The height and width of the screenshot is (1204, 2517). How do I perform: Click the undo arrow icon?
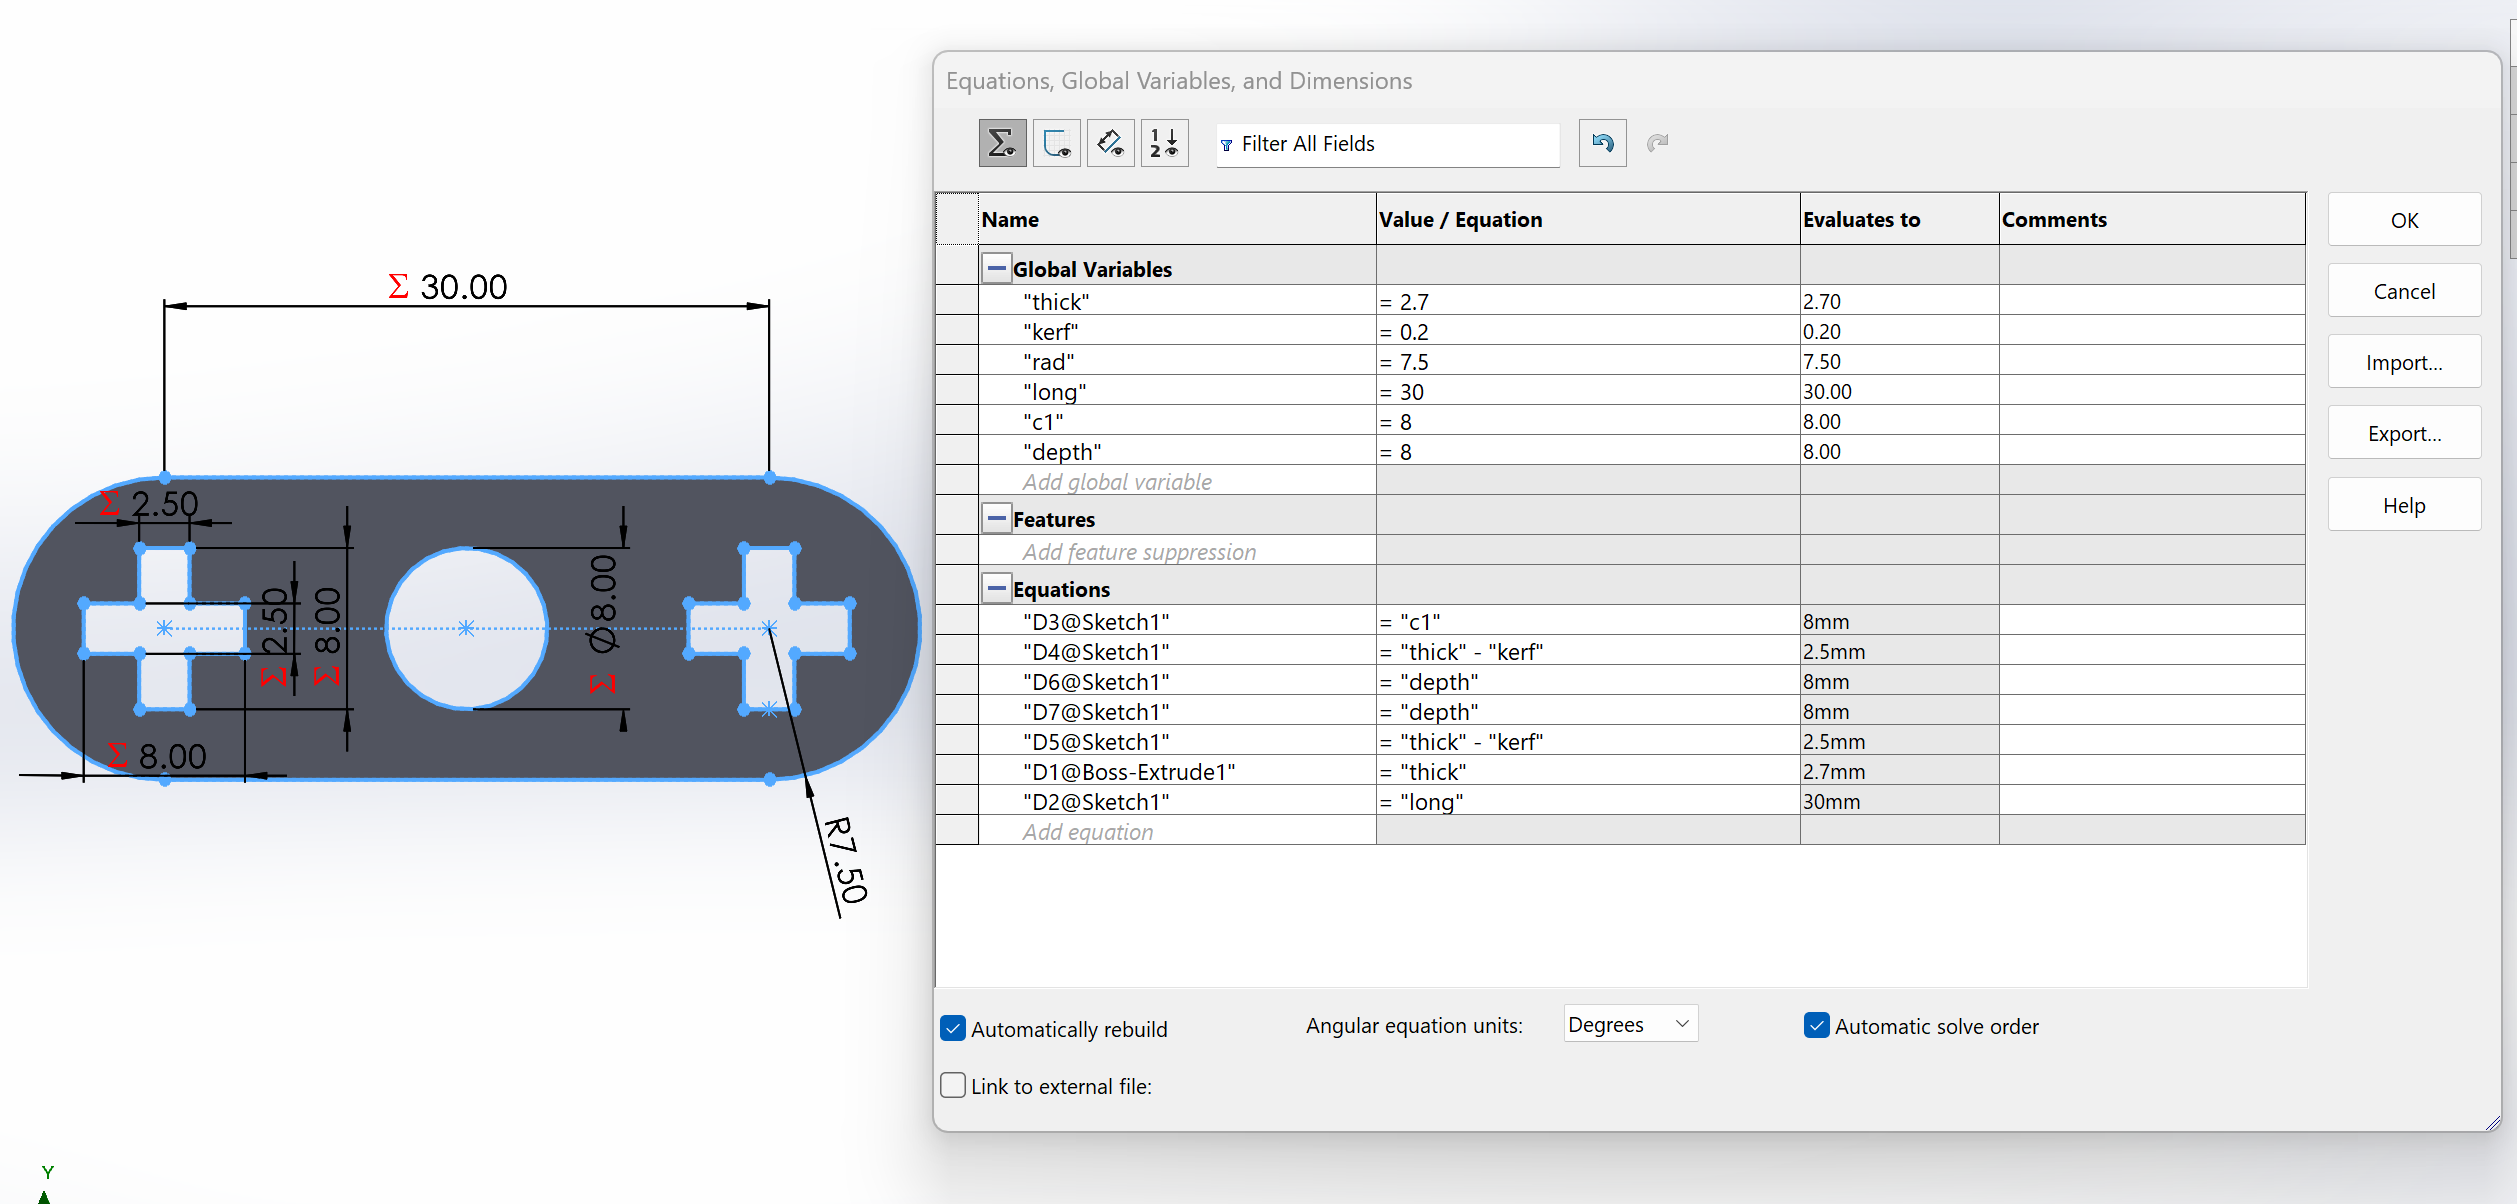tap(1602, 143)
